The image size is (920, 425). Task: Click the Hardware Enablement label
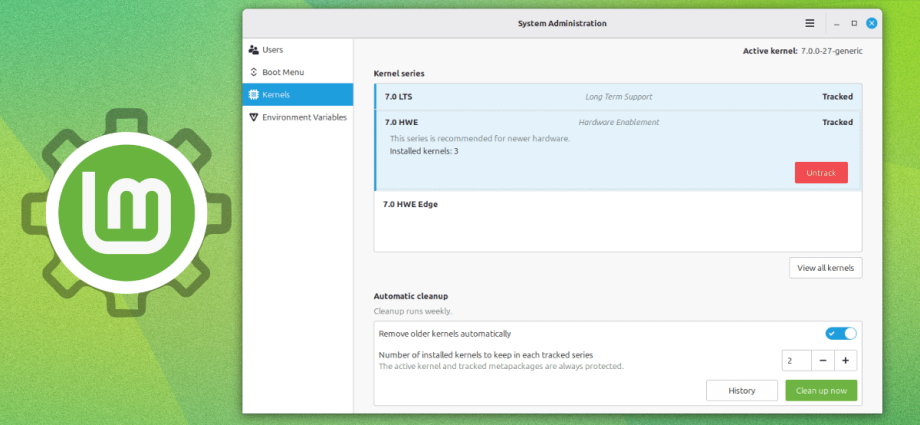[618, 122]
